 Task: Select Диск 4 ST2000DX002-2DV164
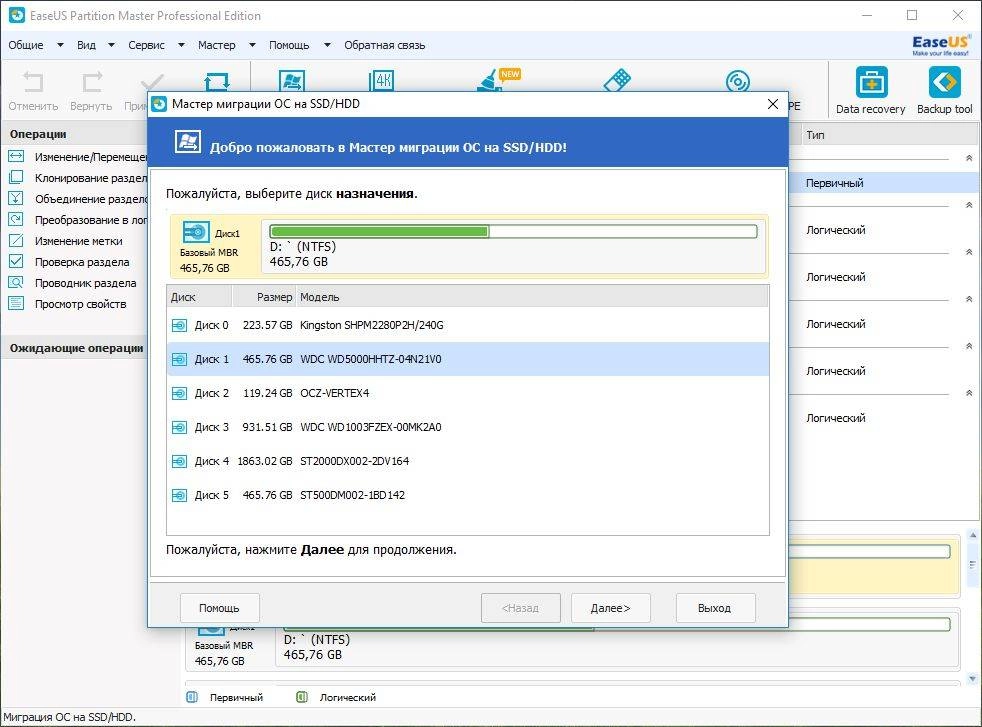[468, 461]
